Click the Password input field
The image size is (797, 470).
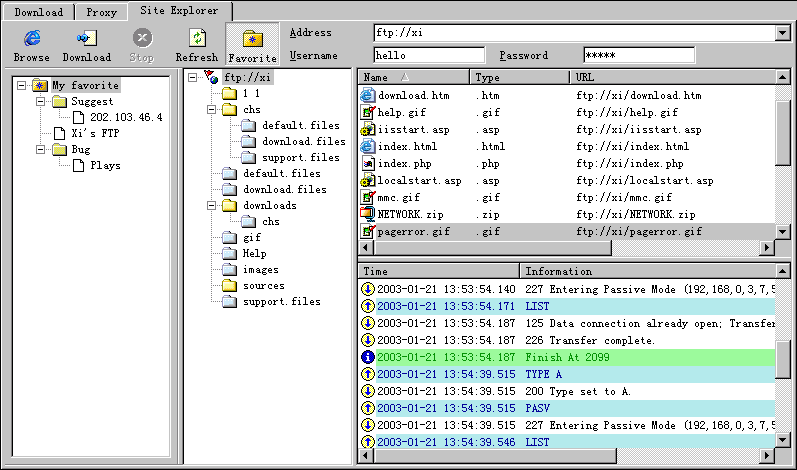click(639, 55)
